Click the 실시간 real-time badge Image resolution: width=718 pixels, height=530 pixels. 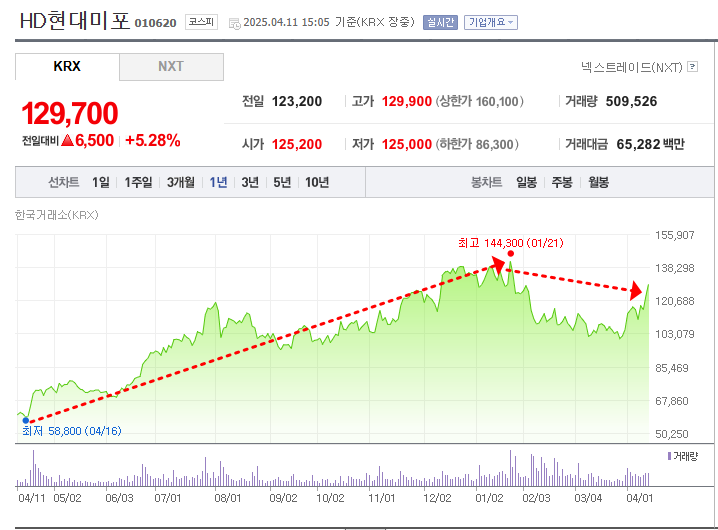440,22
